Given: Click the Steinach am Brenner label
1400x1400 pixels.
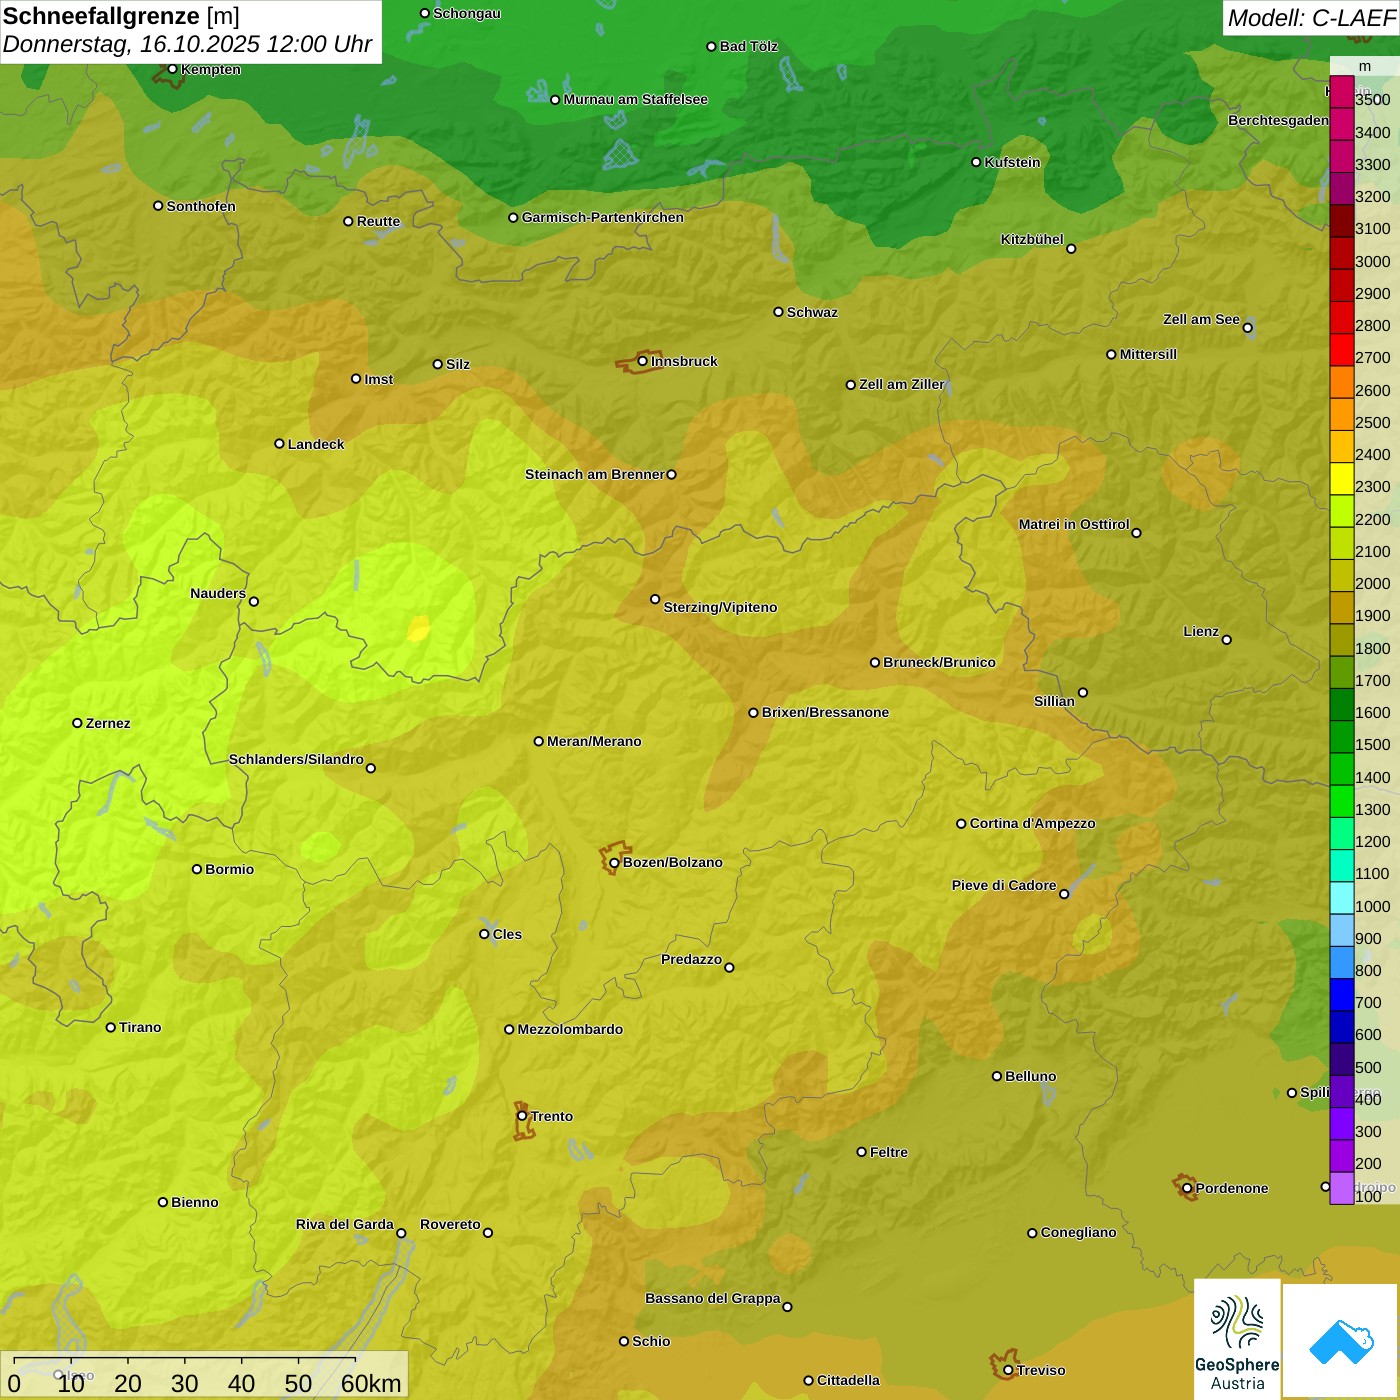Looking at the screenshot, I should [595, 474].
